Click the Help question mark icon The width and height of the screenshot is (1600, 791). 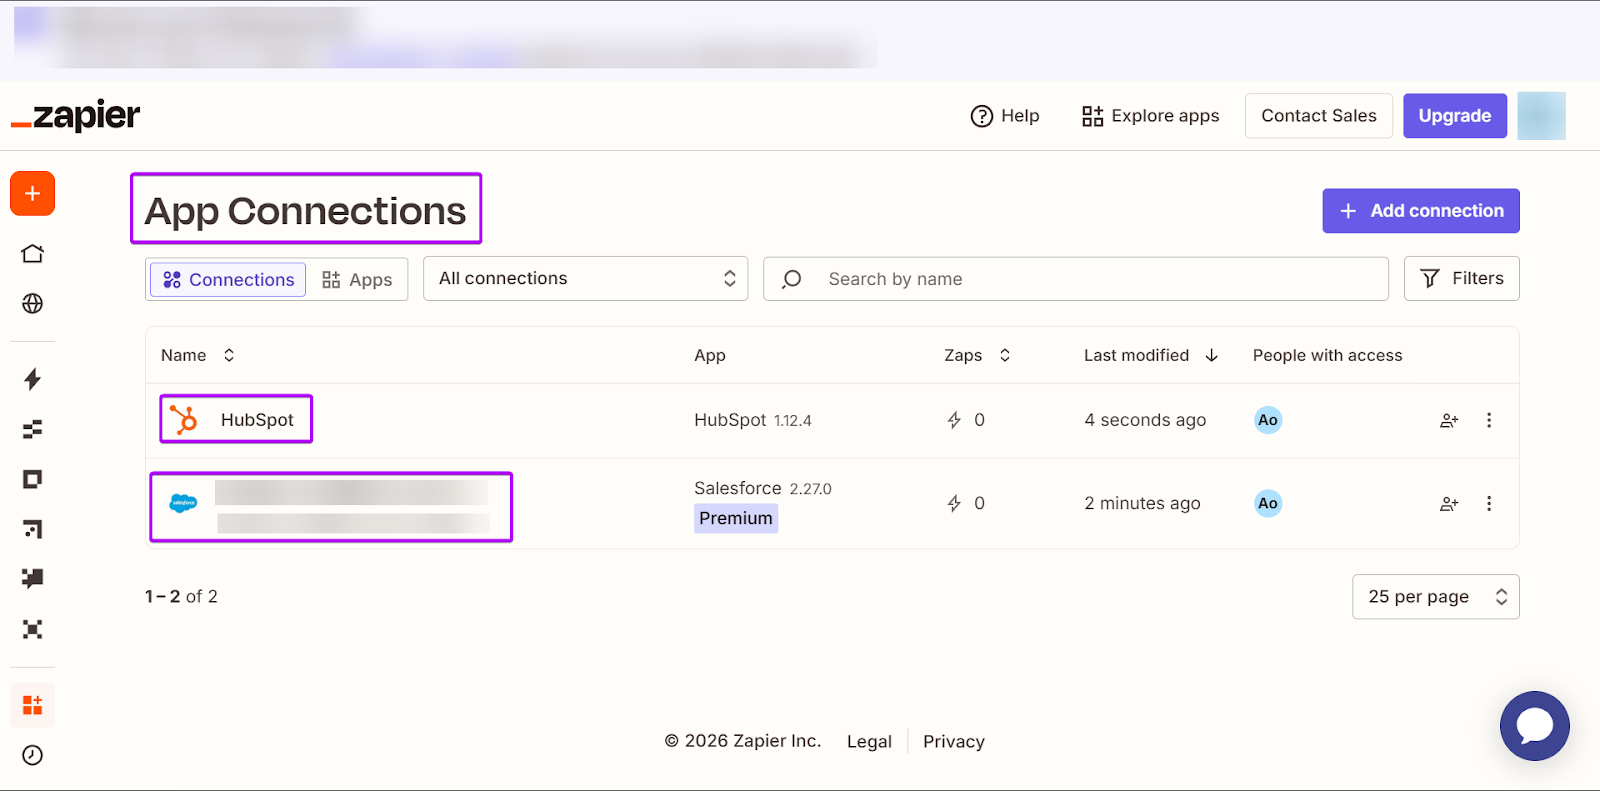(x=982, y=116)
